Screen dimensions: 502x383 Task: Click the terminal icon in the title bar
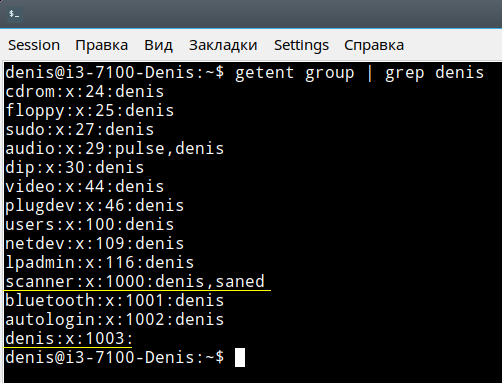tap(14, 14)
